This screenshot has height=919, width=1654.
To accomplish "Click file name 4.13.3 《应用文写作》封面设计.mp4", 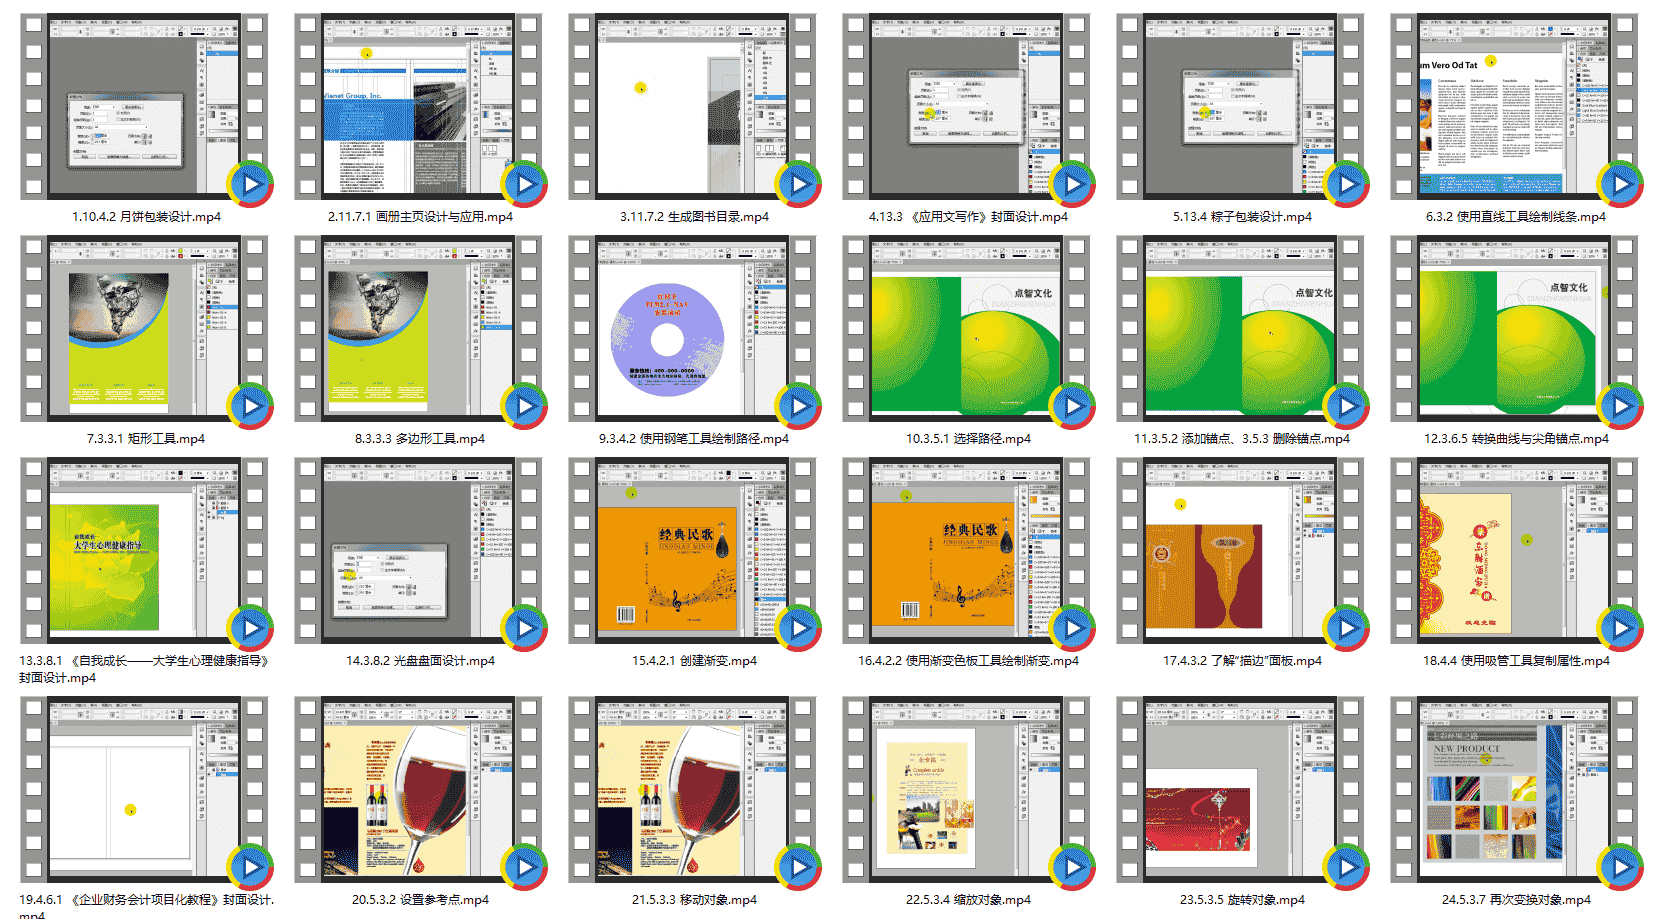I will [x=968, y=216].
